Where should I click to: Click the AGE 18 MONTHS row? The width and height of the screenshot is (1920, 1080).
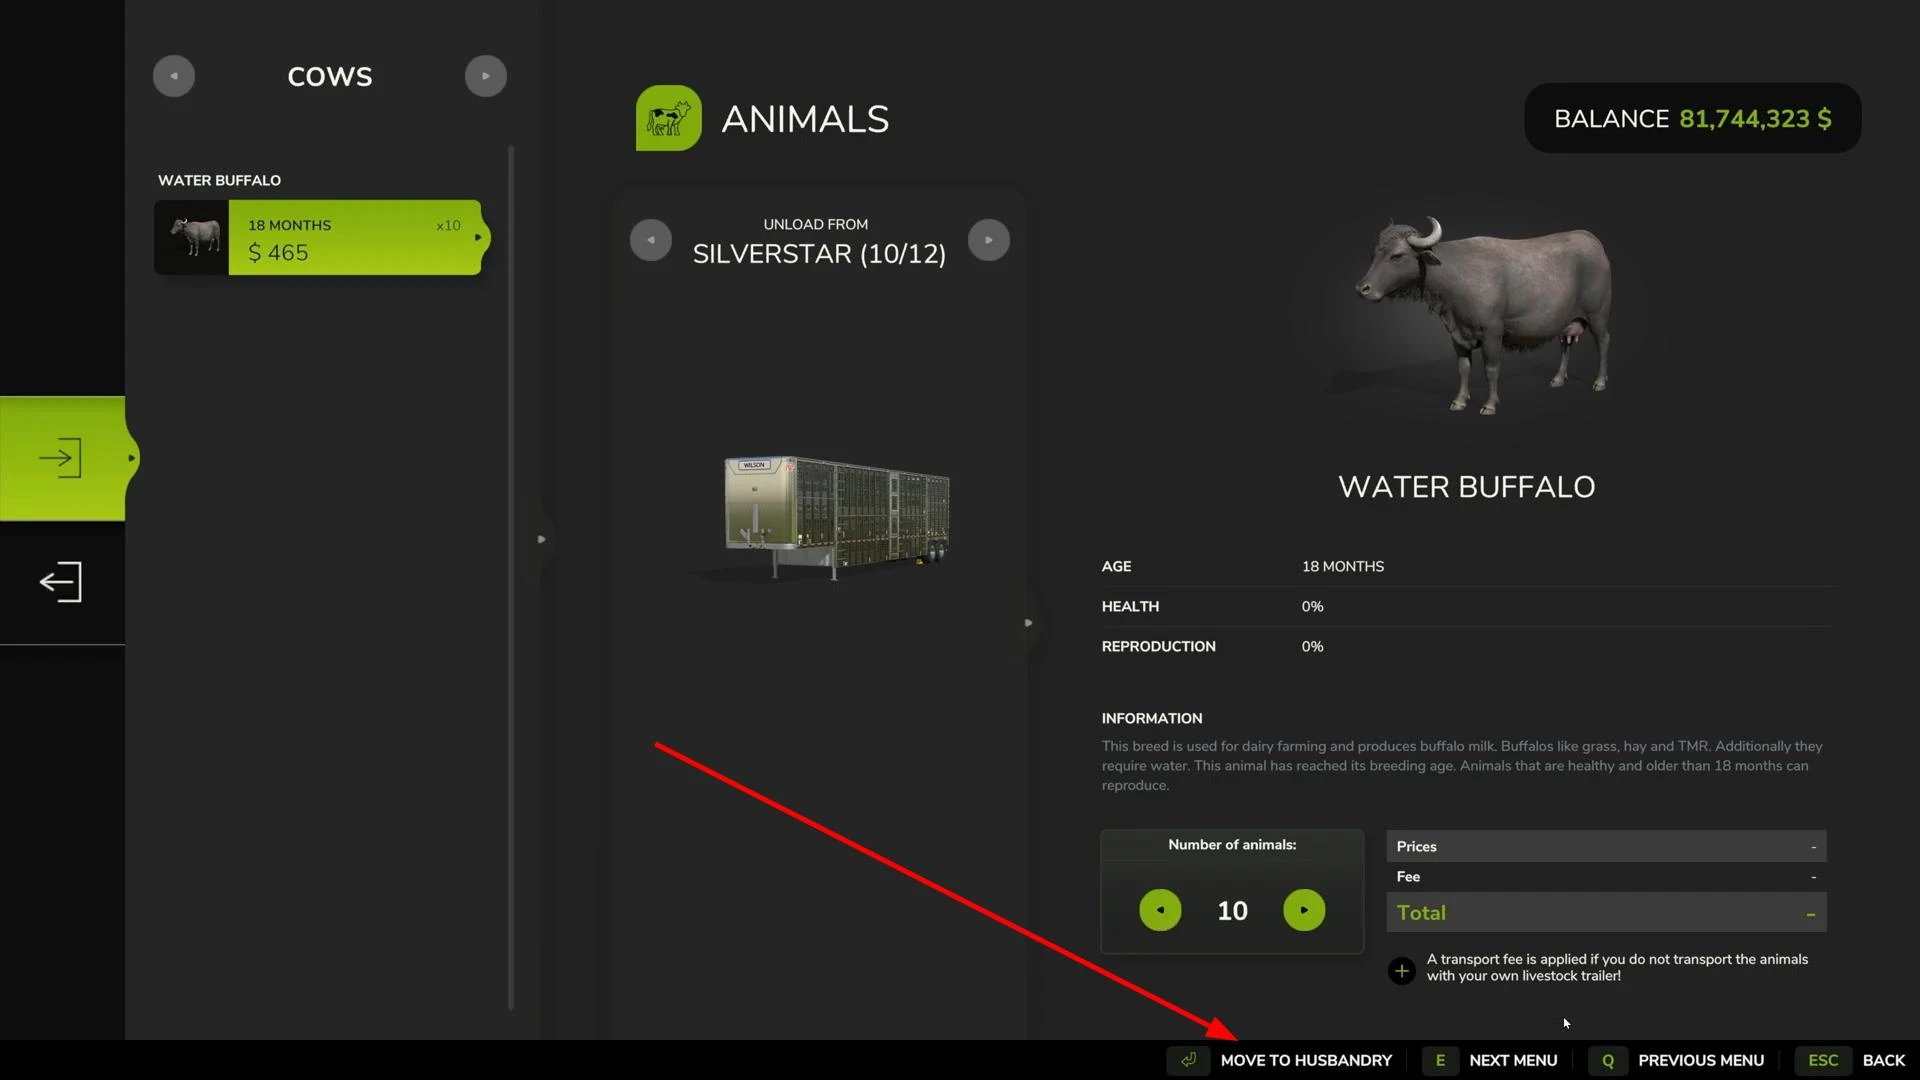[x=1468, y=566]
